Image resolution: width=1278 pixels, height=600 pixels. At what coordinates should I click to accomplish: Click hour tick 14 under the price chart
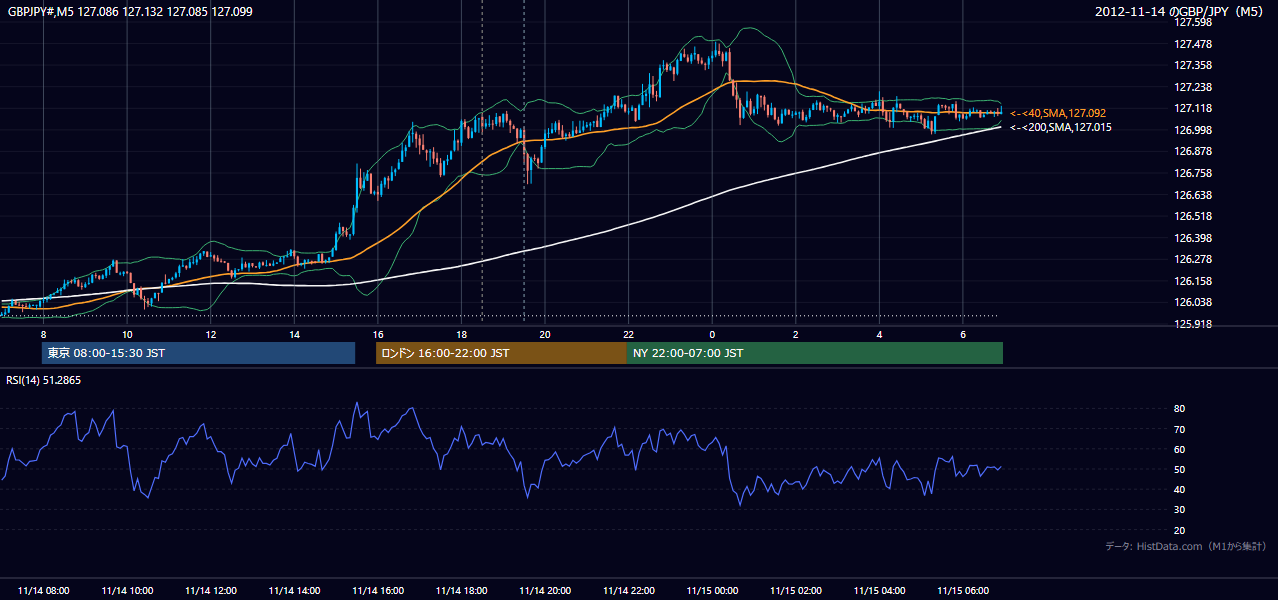pyautogui.click(x=295, y=334)
